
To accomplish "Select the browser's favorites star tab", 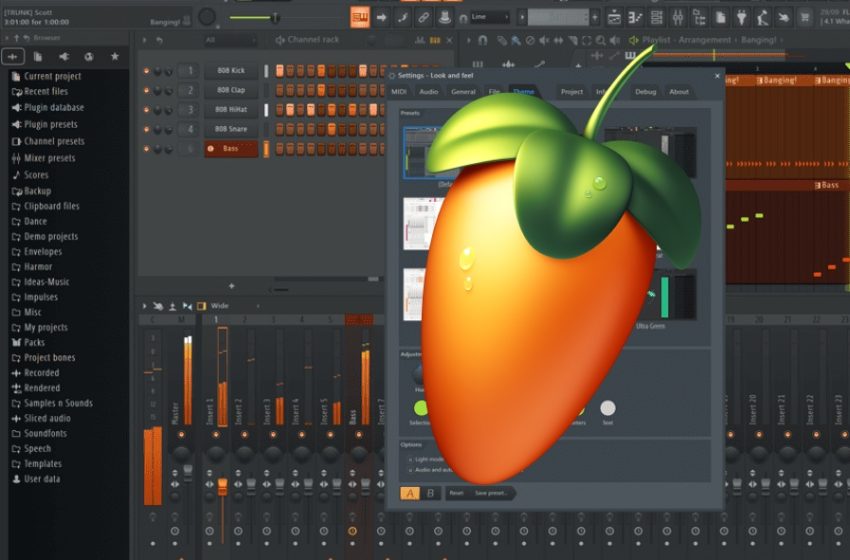I will click(115, 56).
